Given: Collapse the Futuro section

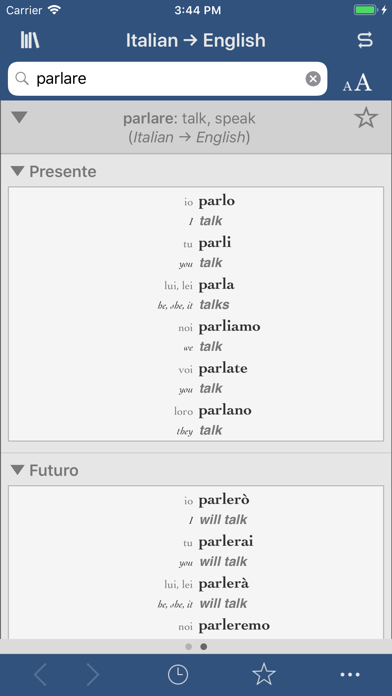Looking at the screenshot, I should 17,470.
